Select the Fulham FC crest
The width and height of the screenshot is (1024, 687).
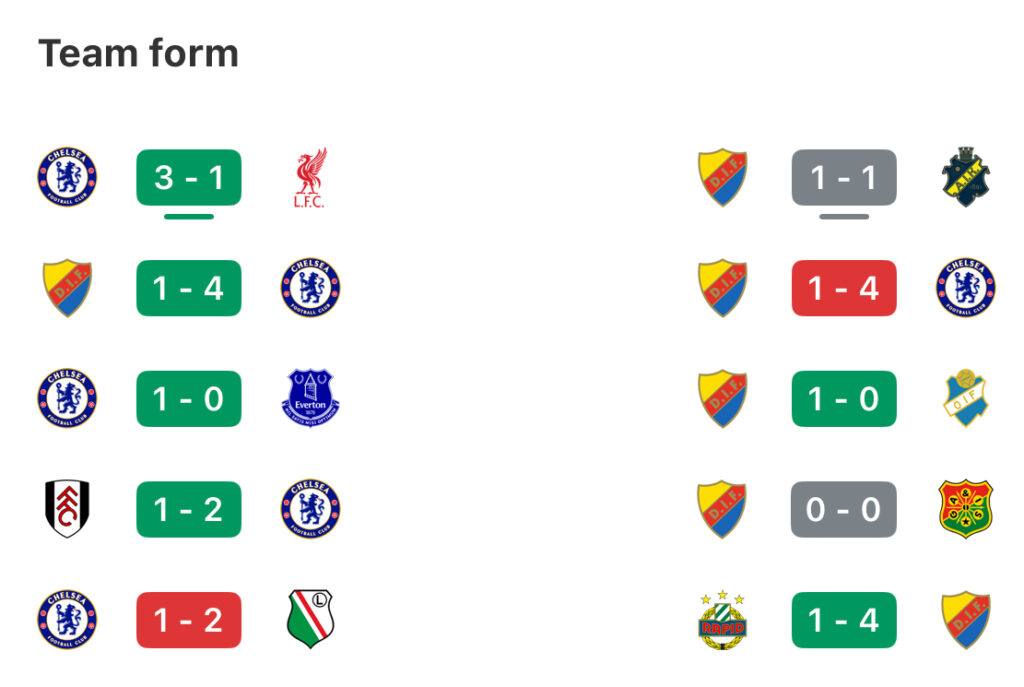pos(67,509)
